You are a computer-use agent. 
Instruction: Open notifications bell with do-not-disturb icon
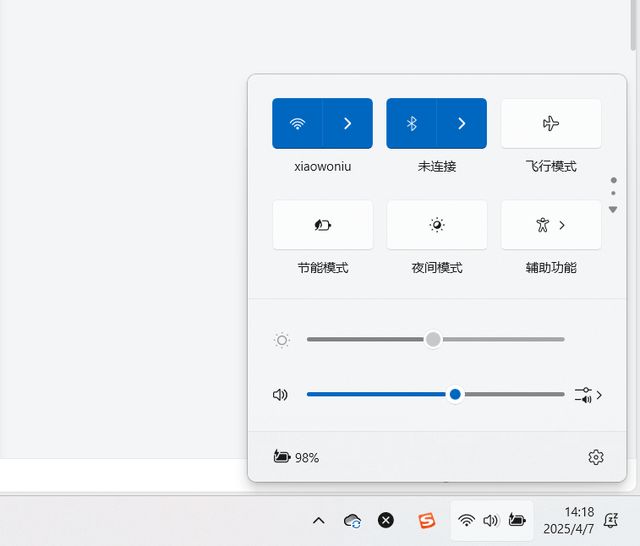point(611,520)
